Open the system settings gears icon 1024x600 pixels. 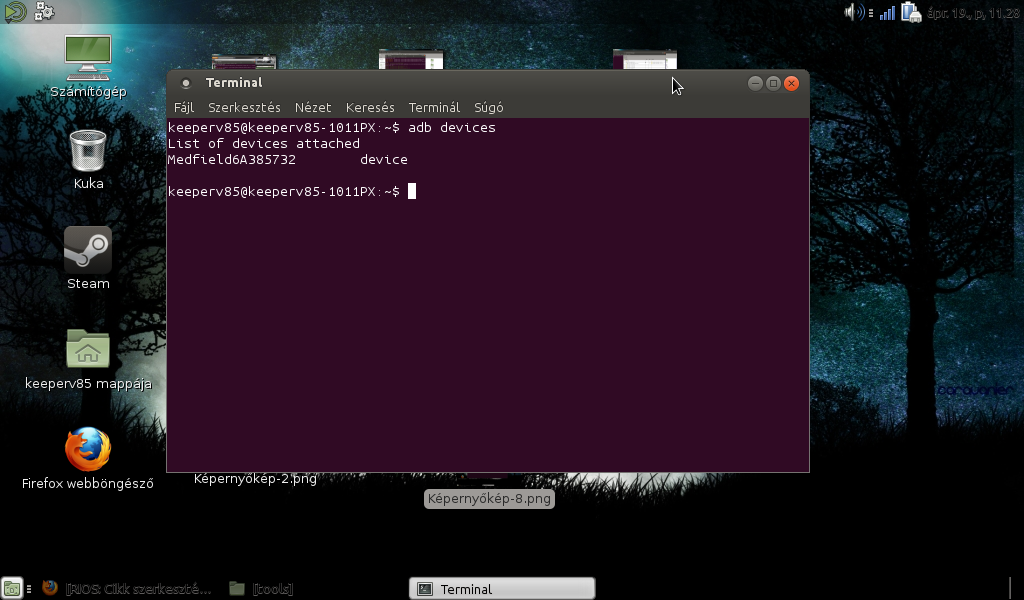tap(44, 11)
